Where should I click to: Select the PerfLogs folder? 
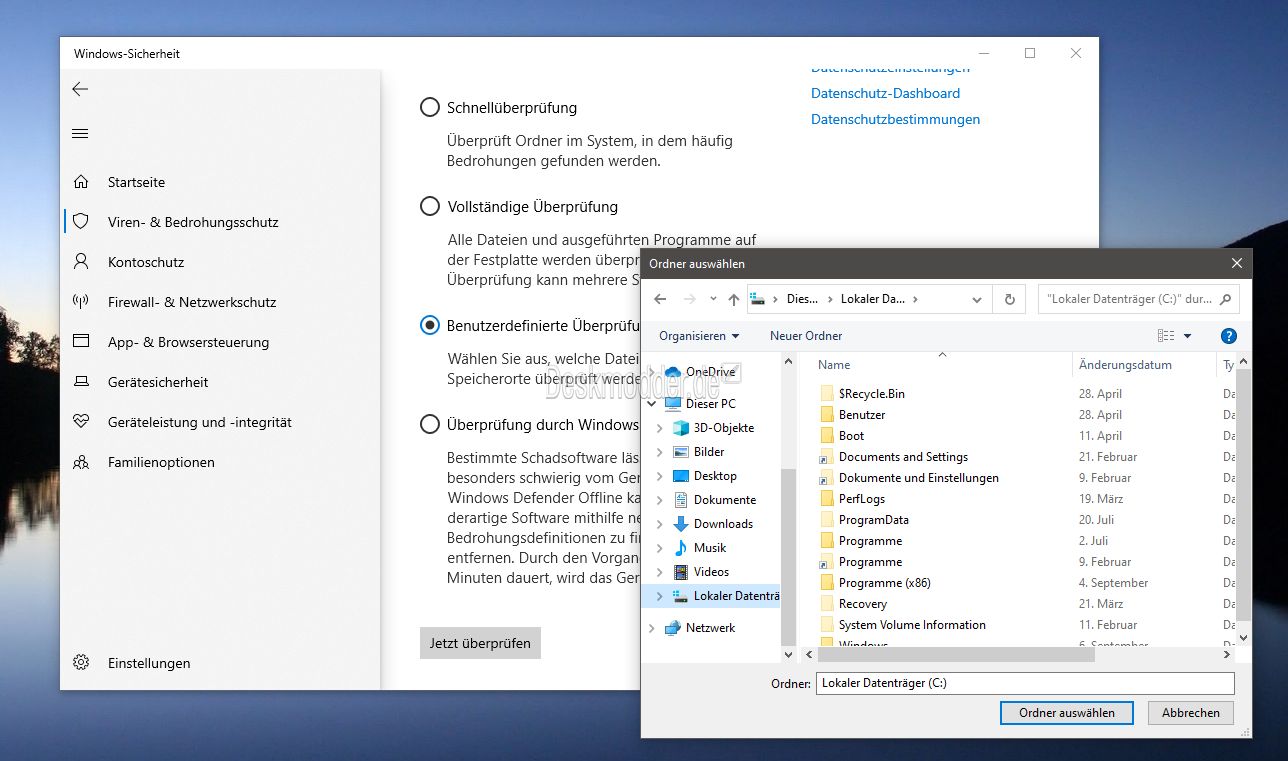[862, 499]
